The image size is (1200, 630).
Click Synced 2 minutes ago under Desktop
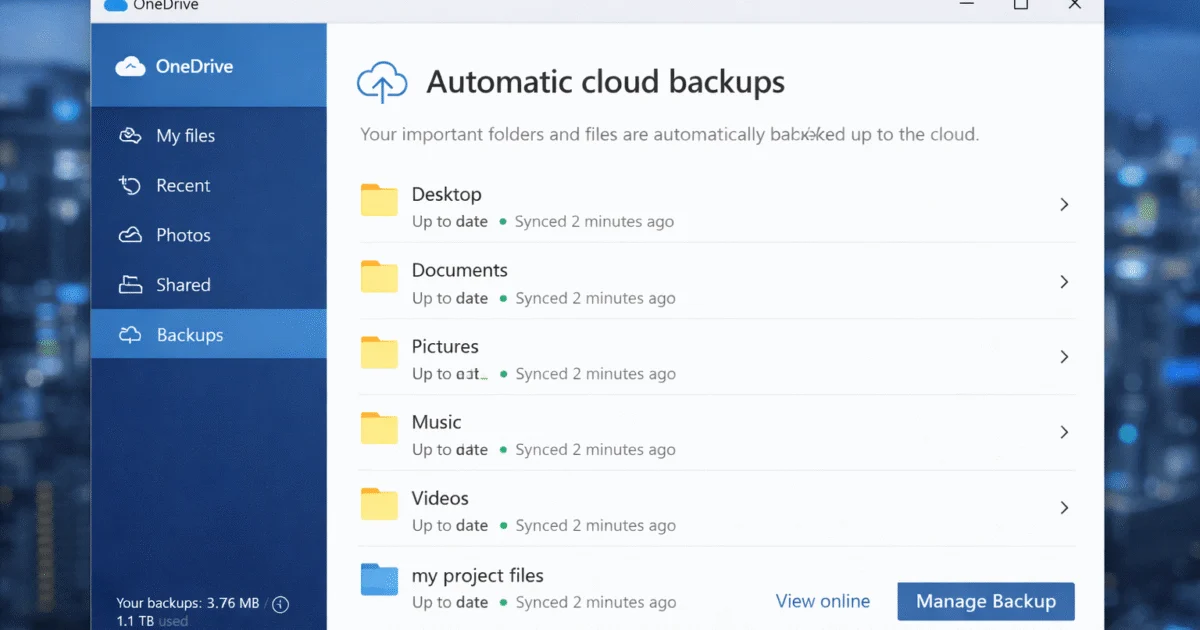[x=594, y=222]
